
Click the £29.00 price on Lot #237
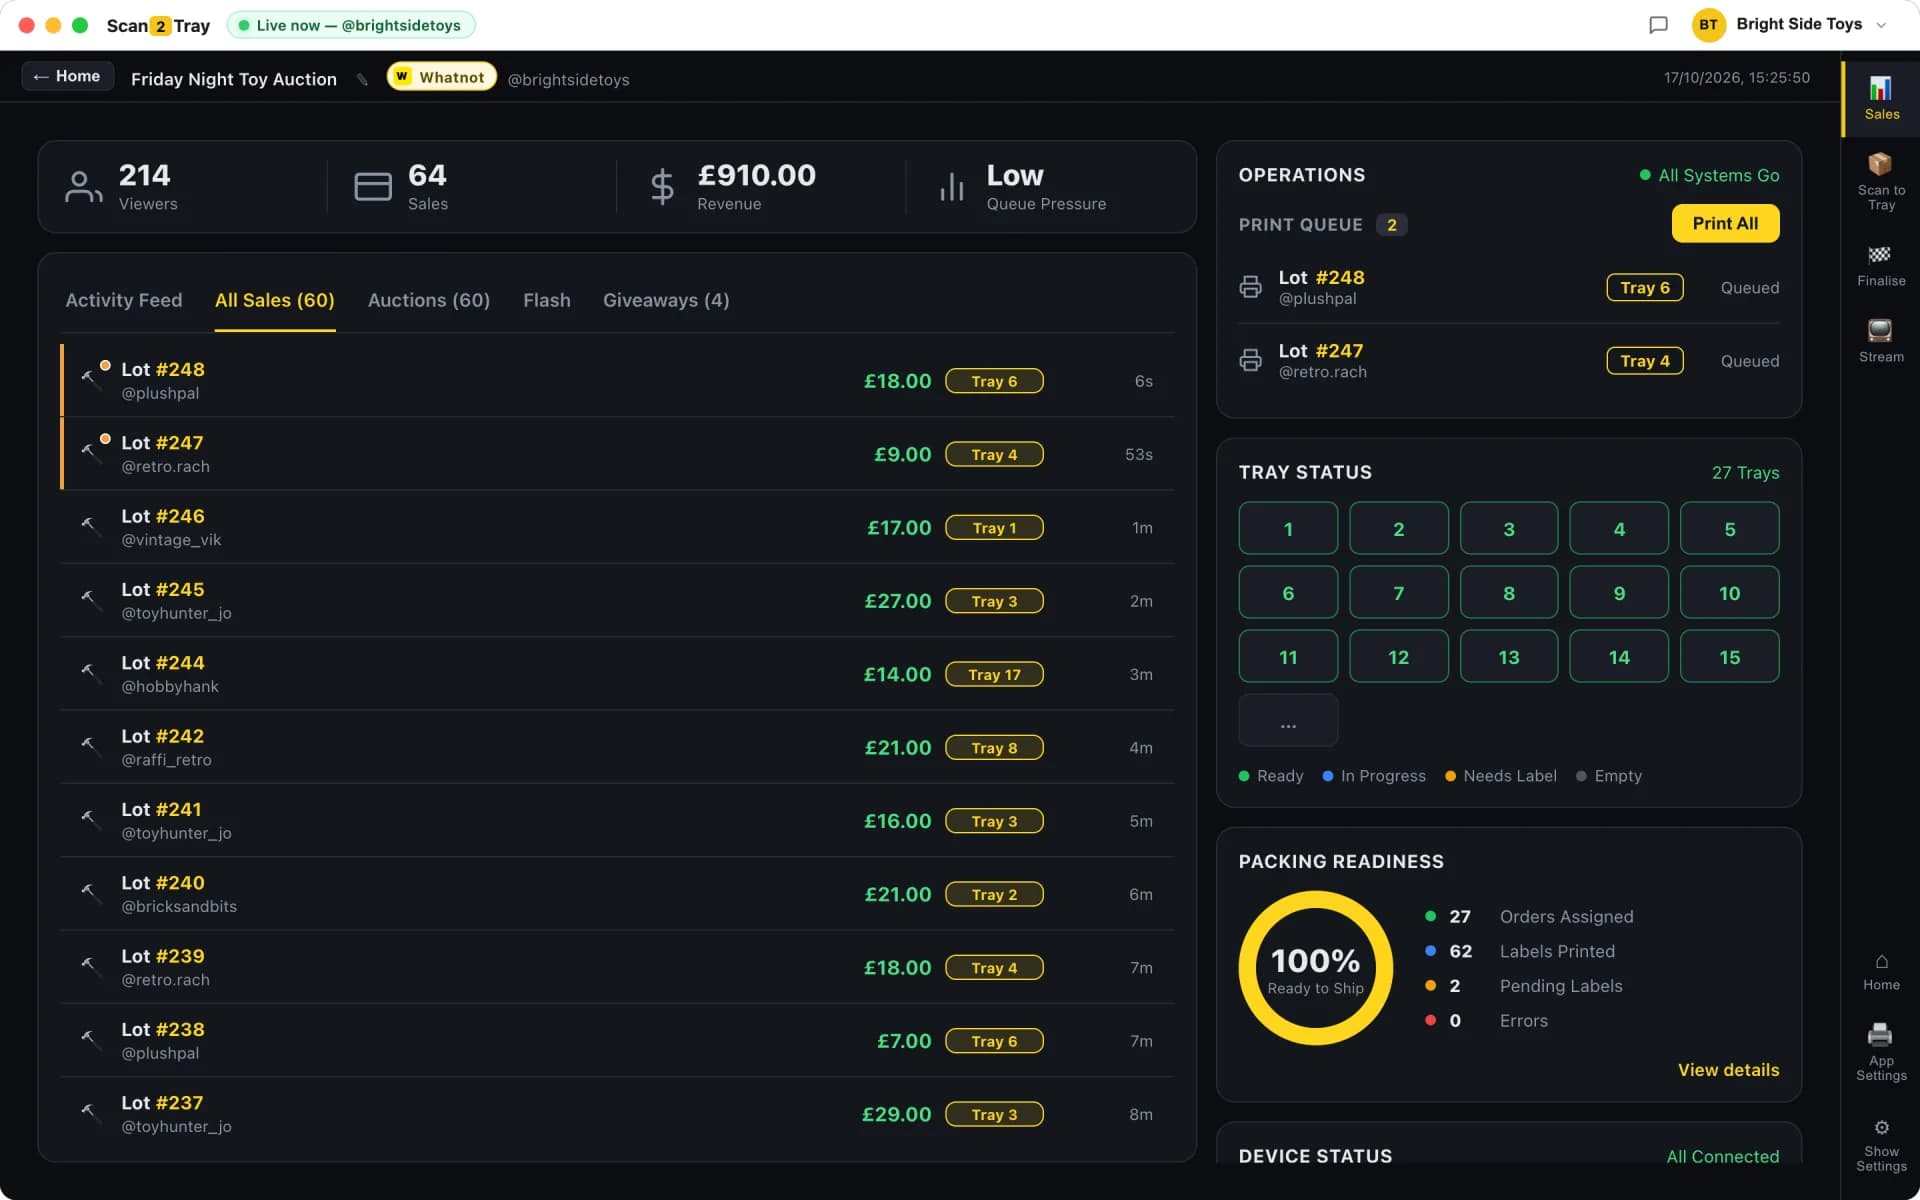pos(896,1114)
